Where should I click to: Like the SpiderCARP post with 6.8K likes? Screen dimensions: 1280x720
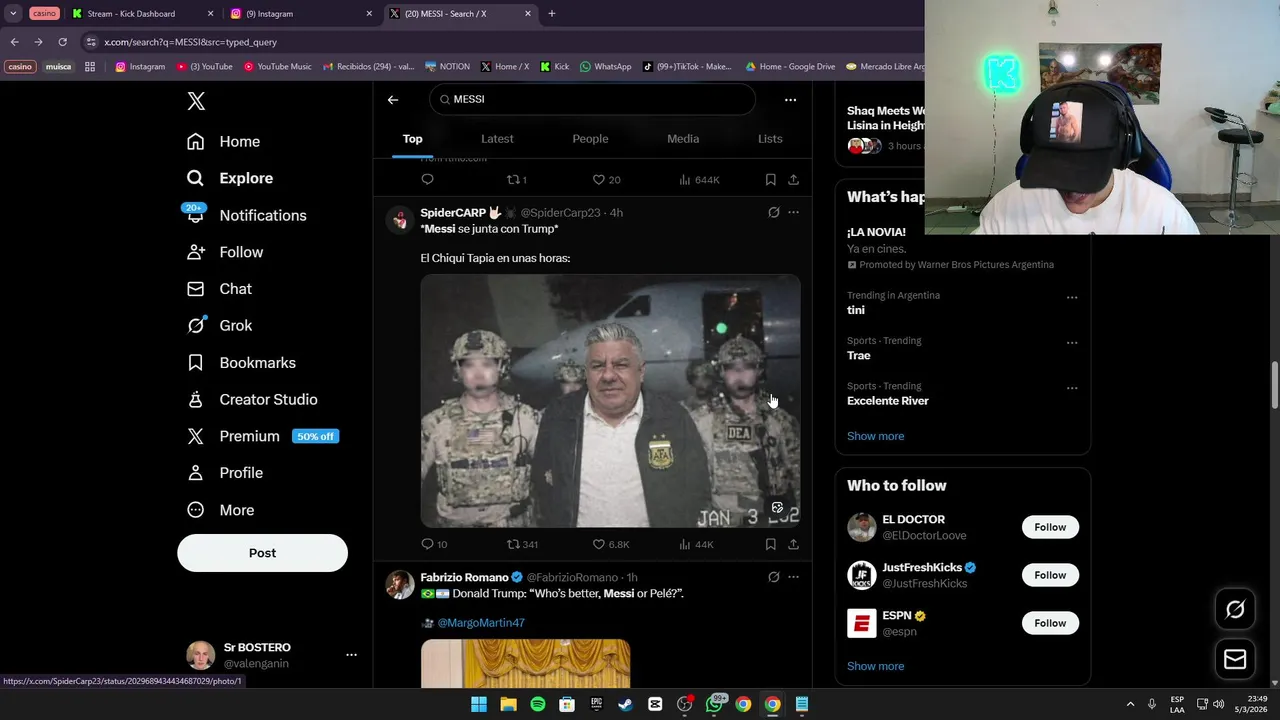tap(611, 544)
